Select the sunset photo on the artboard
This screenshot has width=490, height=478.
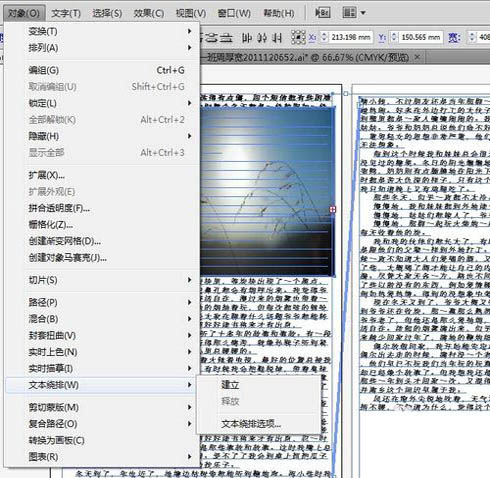click(267, 192)
